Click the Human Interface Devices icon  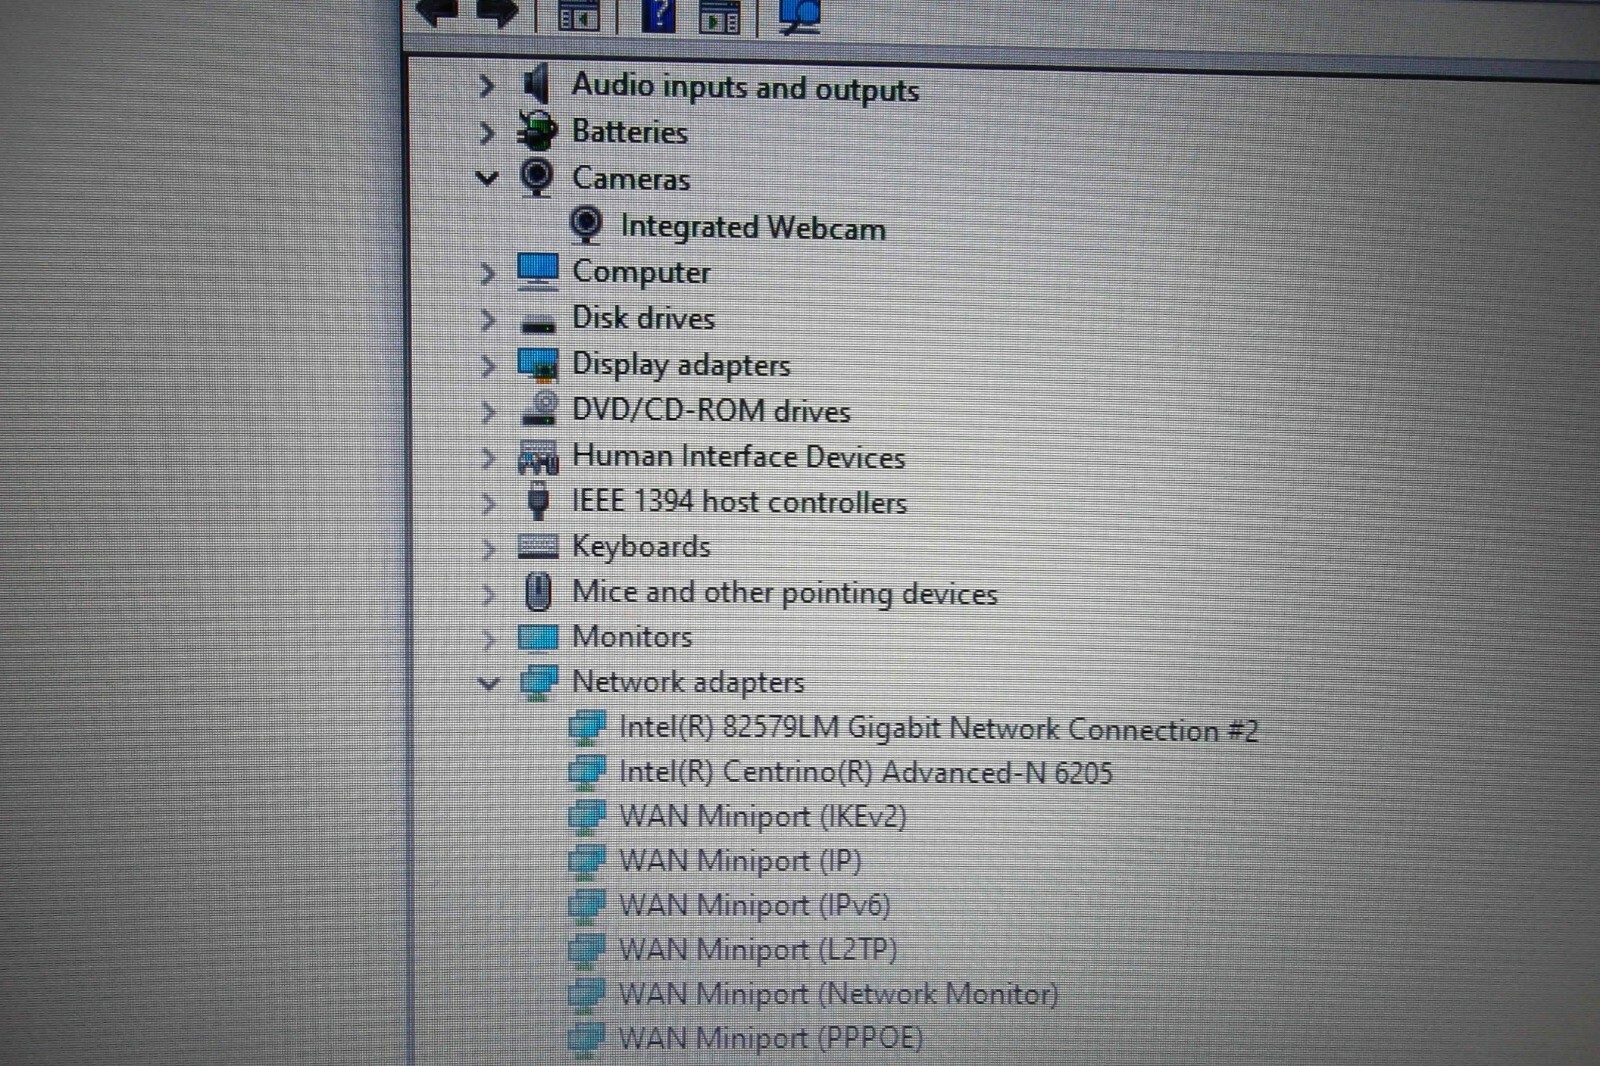tap(538, 456)
